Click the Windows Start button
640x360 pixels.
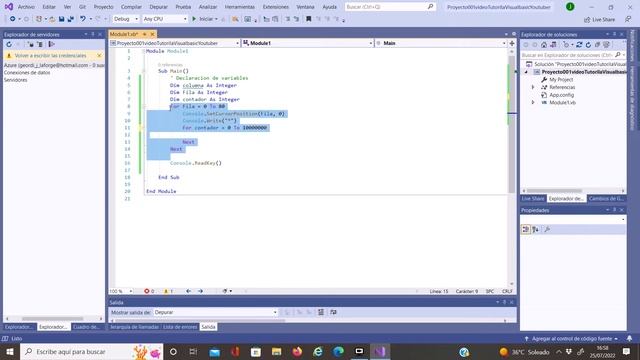[x=10, y=351]
